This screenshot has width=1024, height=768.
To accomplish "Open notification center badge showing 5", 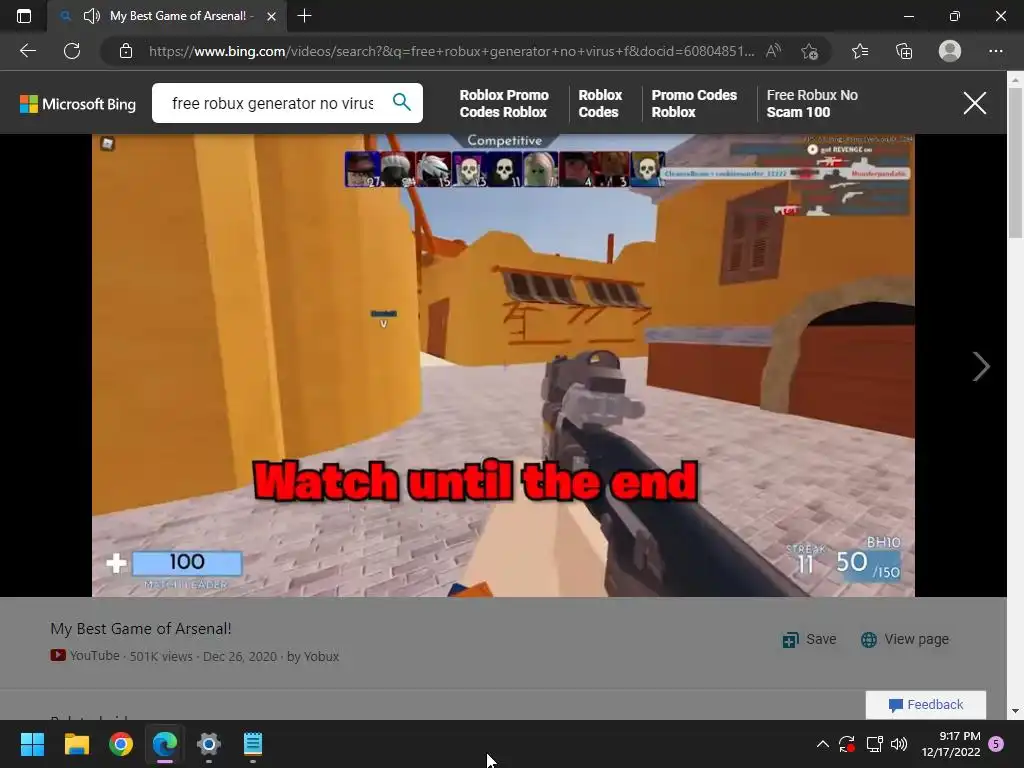I will coord(996,744).
